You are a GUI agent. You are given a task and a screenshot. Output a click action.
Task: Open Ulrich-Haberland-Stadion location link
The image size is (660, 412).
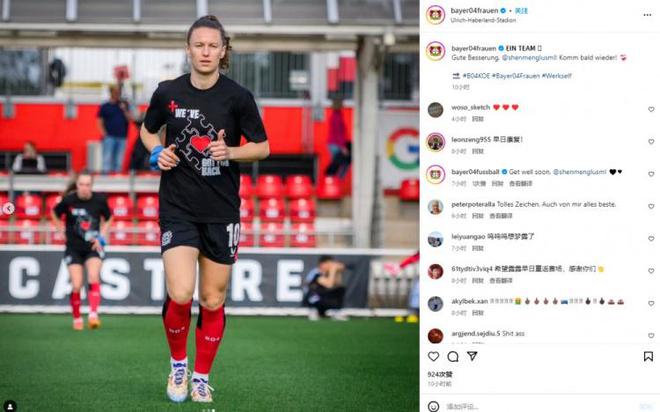pyautogui.click(x=483, y=20)
